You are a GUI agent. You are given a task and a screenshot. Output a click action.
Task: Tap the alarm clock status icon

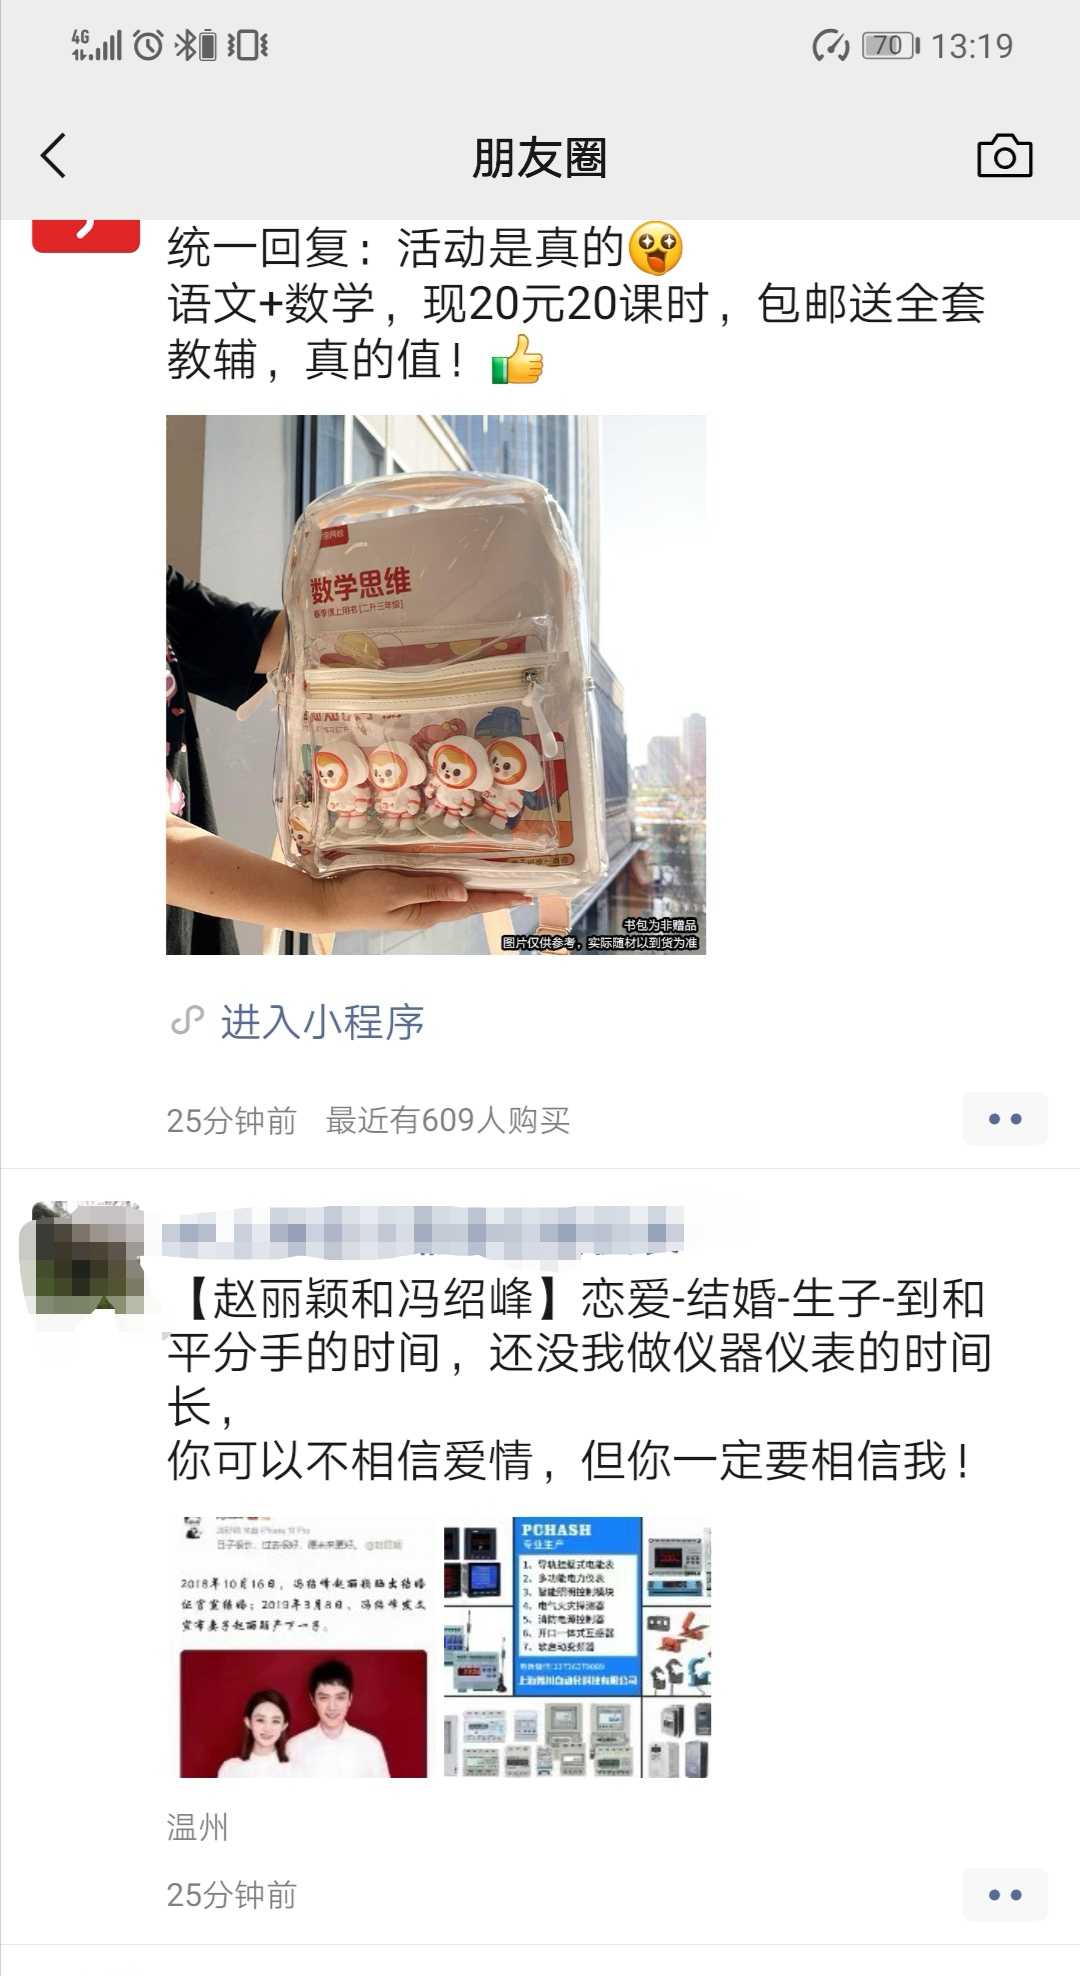[148, 45]
